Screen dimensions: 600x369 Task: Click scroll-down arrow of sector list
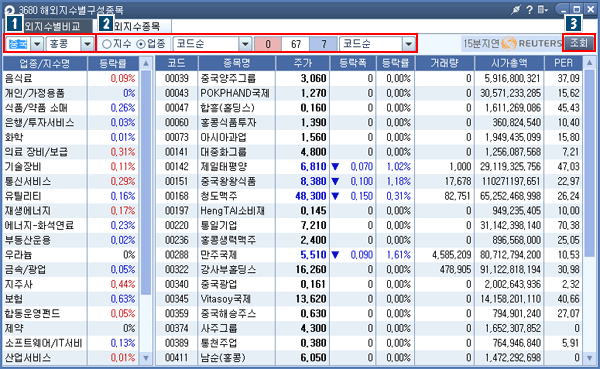click(x=146, y=358)
